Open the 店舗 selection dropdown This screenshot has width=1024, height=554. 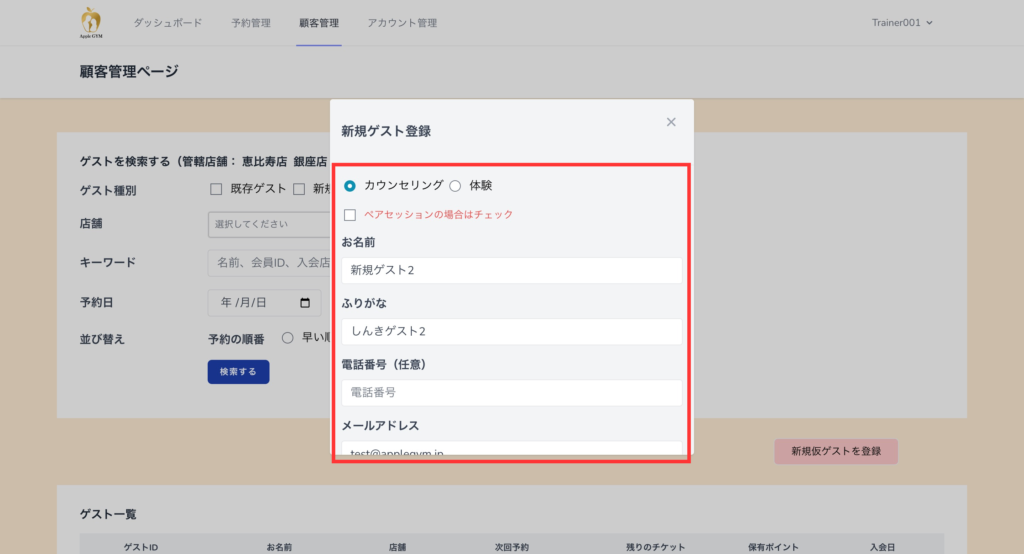click(270, 225)
